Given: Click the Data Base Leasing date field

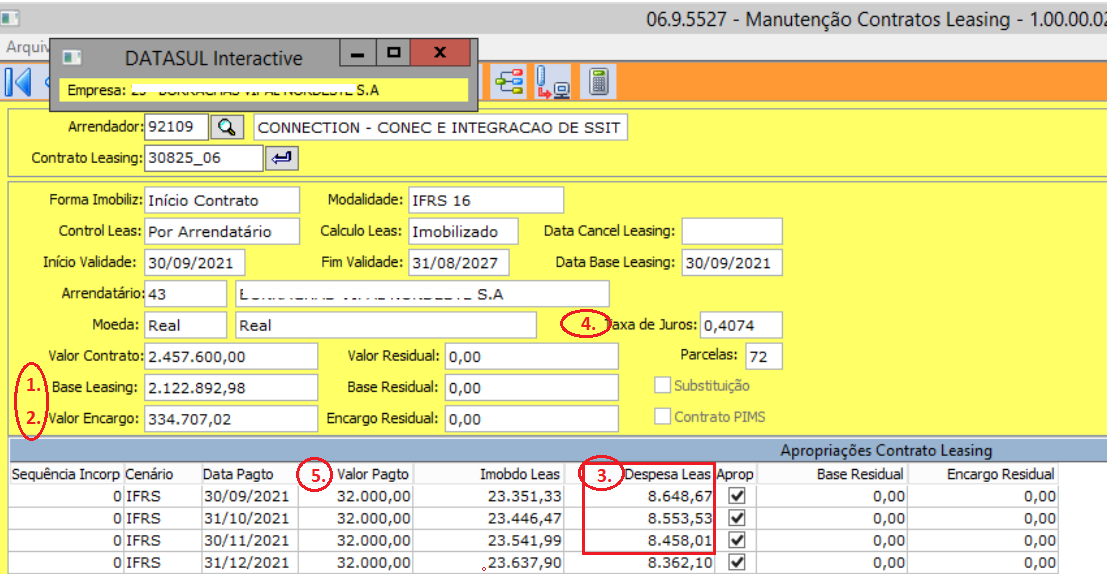Looking at the screenshot, I should click(732, 263).
